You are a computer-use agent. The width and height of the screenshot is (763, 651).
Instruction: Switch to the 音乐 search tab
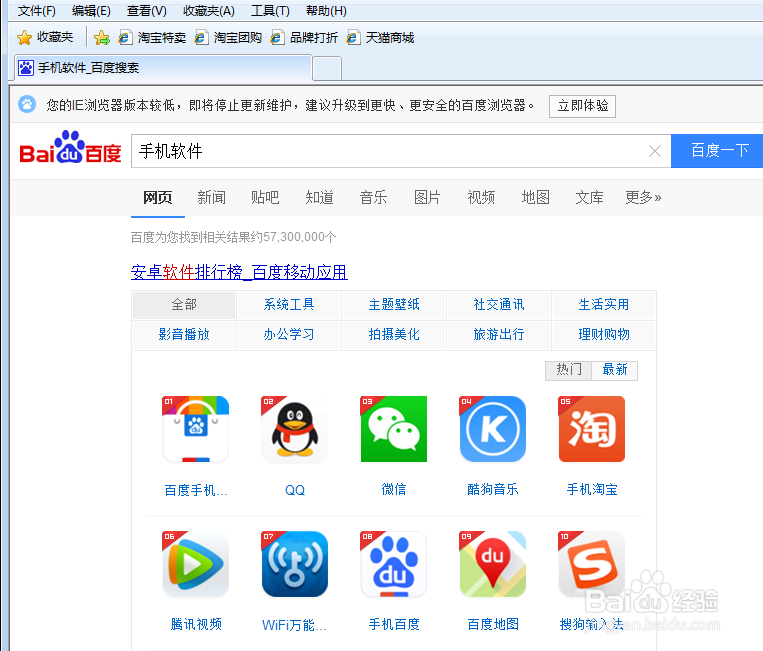(x=373, y=197)
